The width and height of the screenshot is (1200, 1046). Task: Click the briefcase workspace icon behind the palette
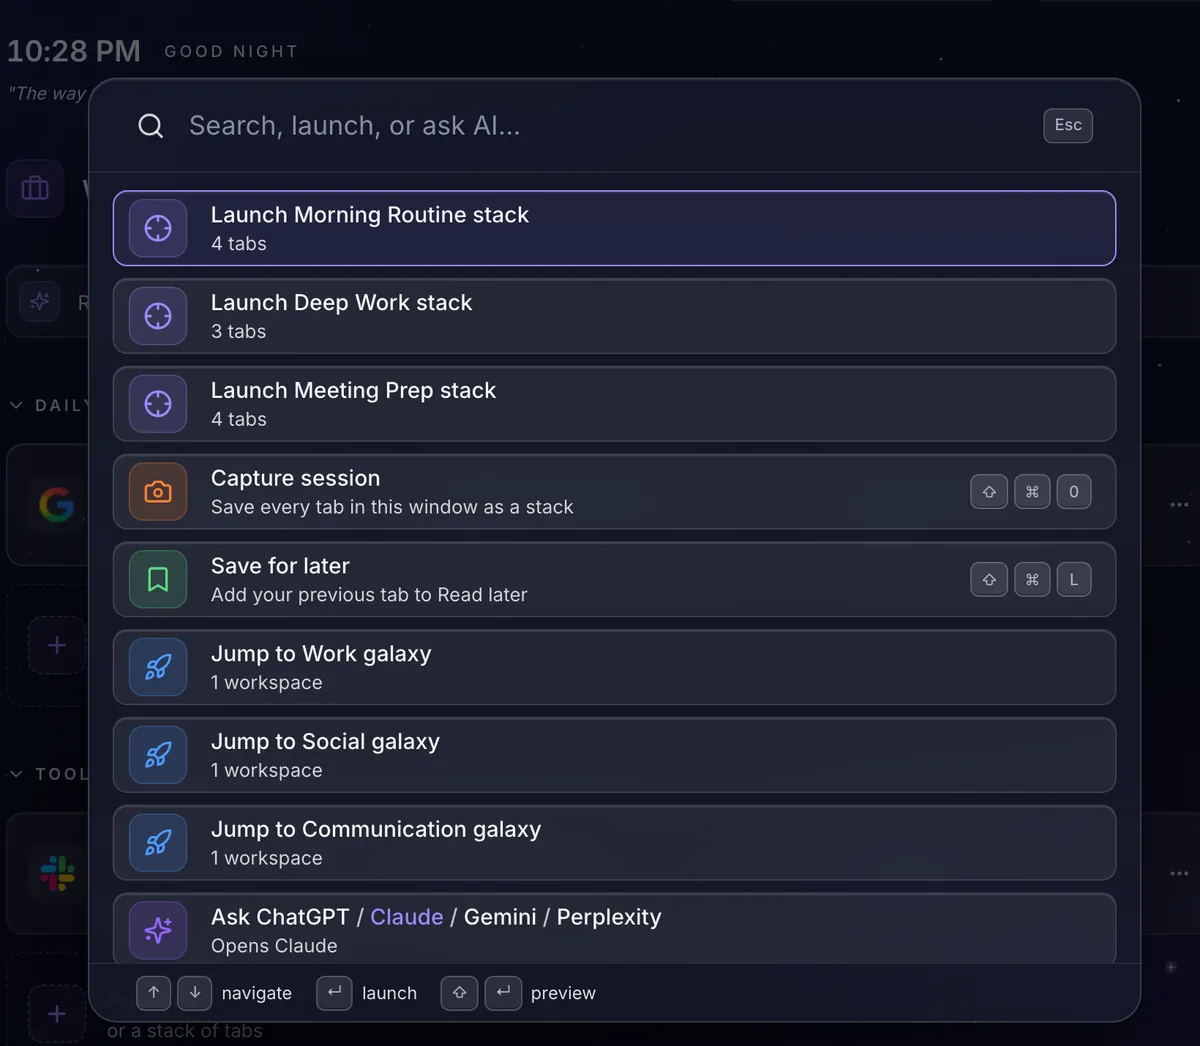[x=35, y=188]
